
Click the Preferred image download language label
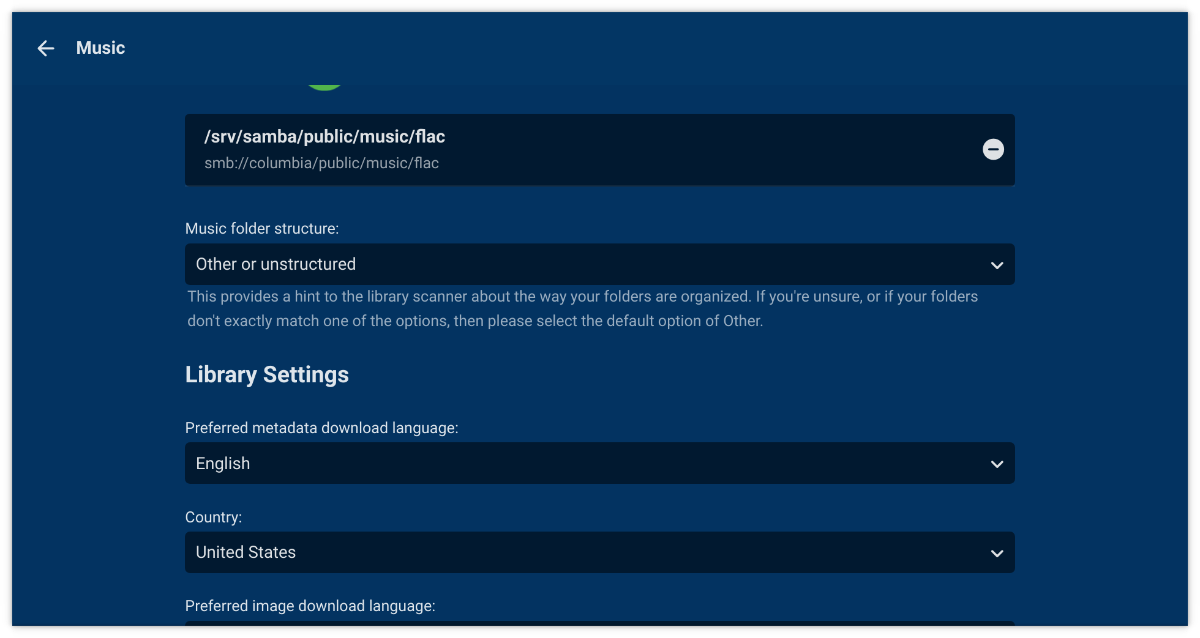point(310,606)
